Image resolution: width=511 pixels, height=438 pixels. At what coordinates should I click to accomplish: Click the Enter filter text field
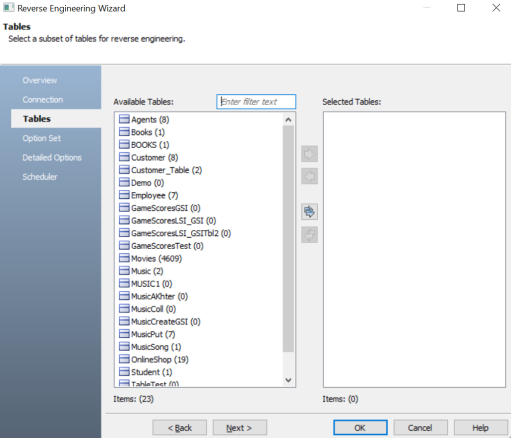[256, 102]
